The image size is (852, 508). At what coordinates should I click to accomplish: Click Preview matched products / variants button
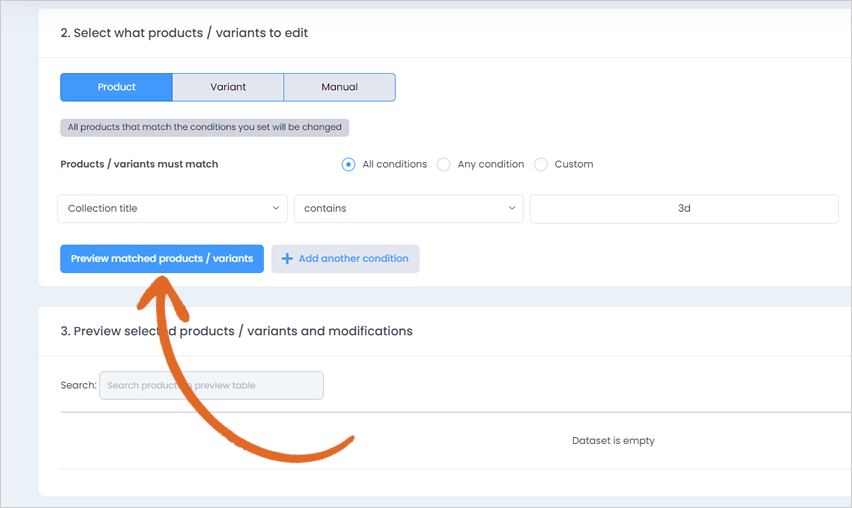coord(162,259)
